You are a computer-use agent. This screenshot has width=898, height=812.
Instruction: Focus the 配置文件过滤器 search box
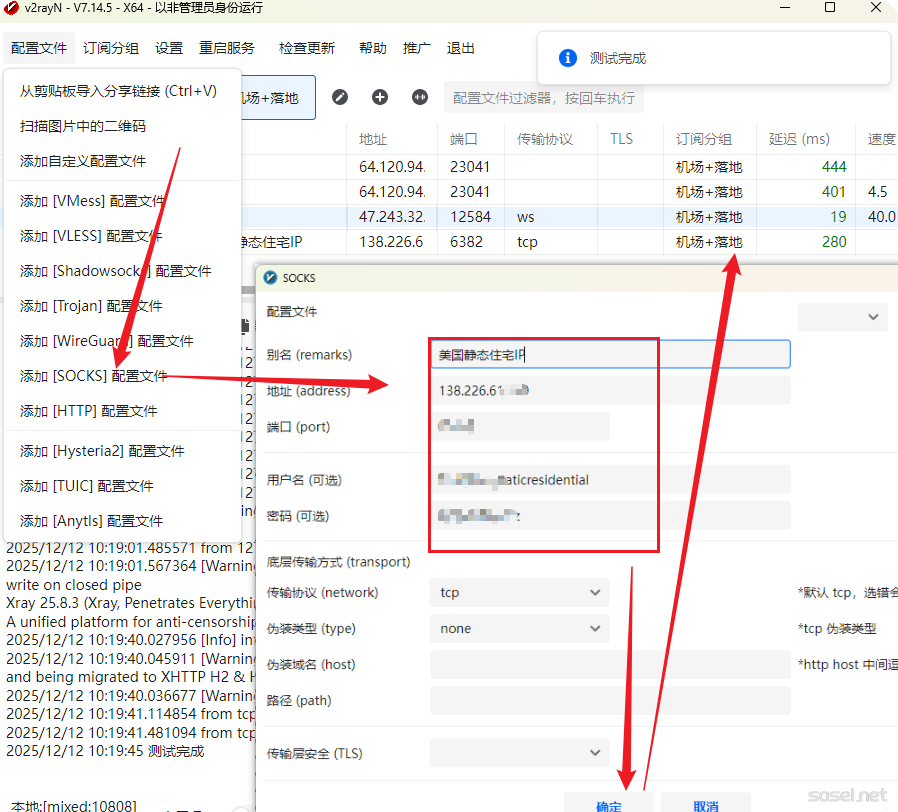click(543, 98)
